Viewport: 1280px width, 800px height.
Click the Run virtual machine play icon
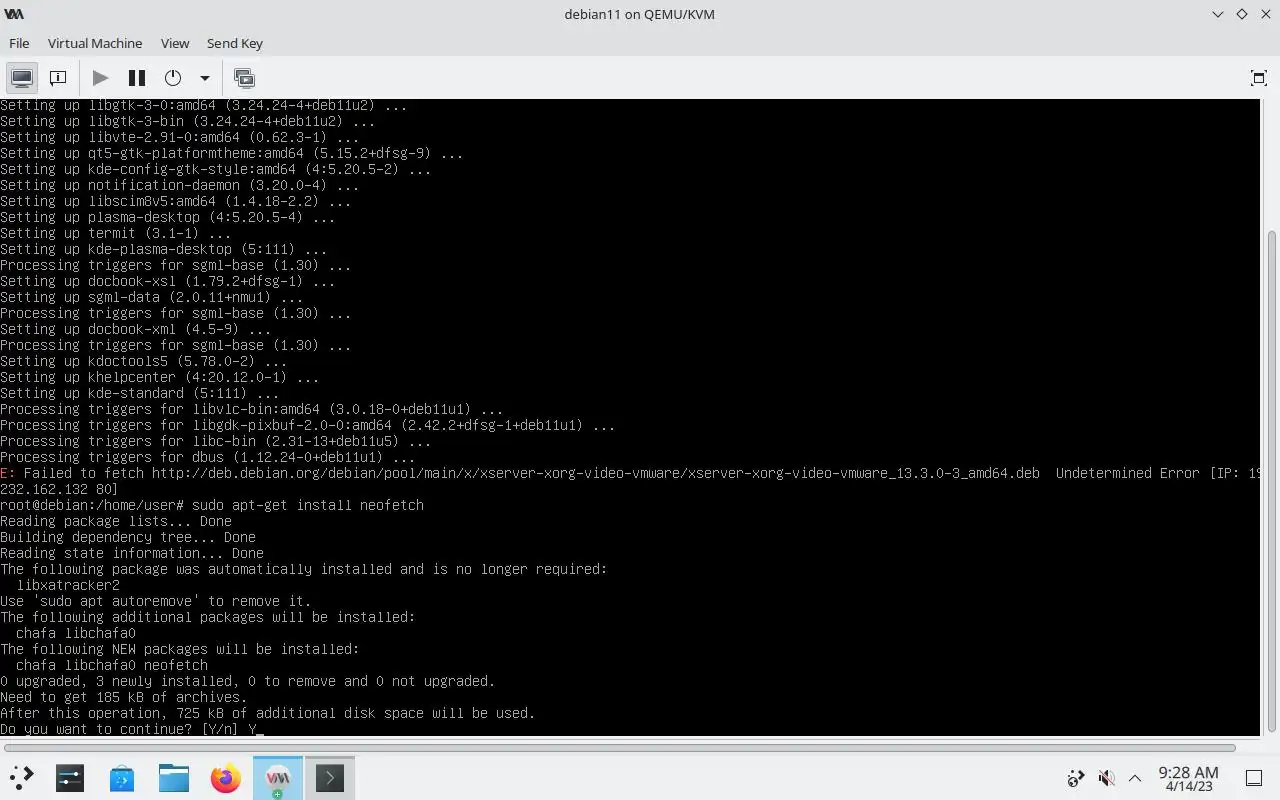point(100,78)
